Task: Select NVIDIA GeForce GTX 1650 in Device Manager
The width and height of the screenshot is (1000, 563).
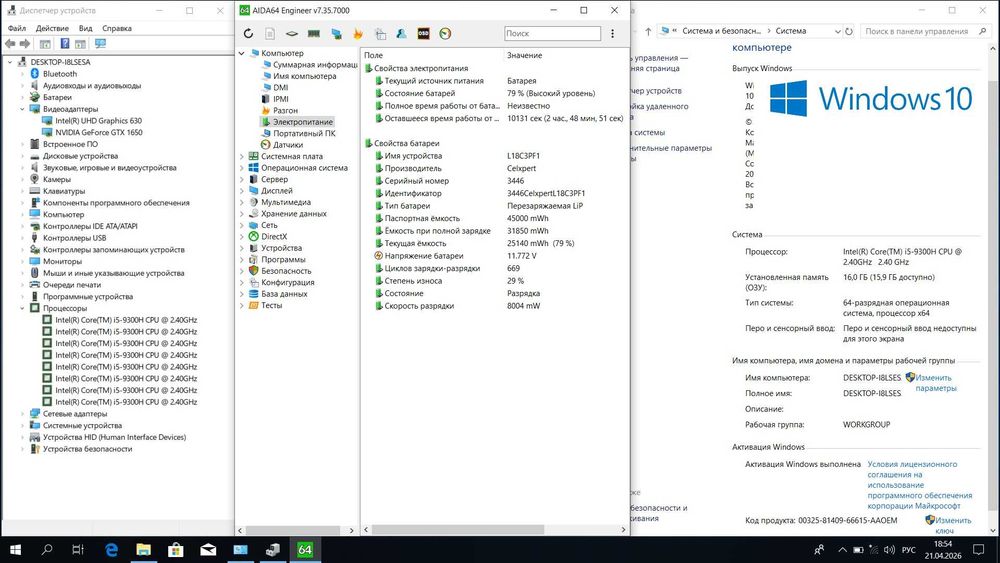Action: click(x=99, y=133)
